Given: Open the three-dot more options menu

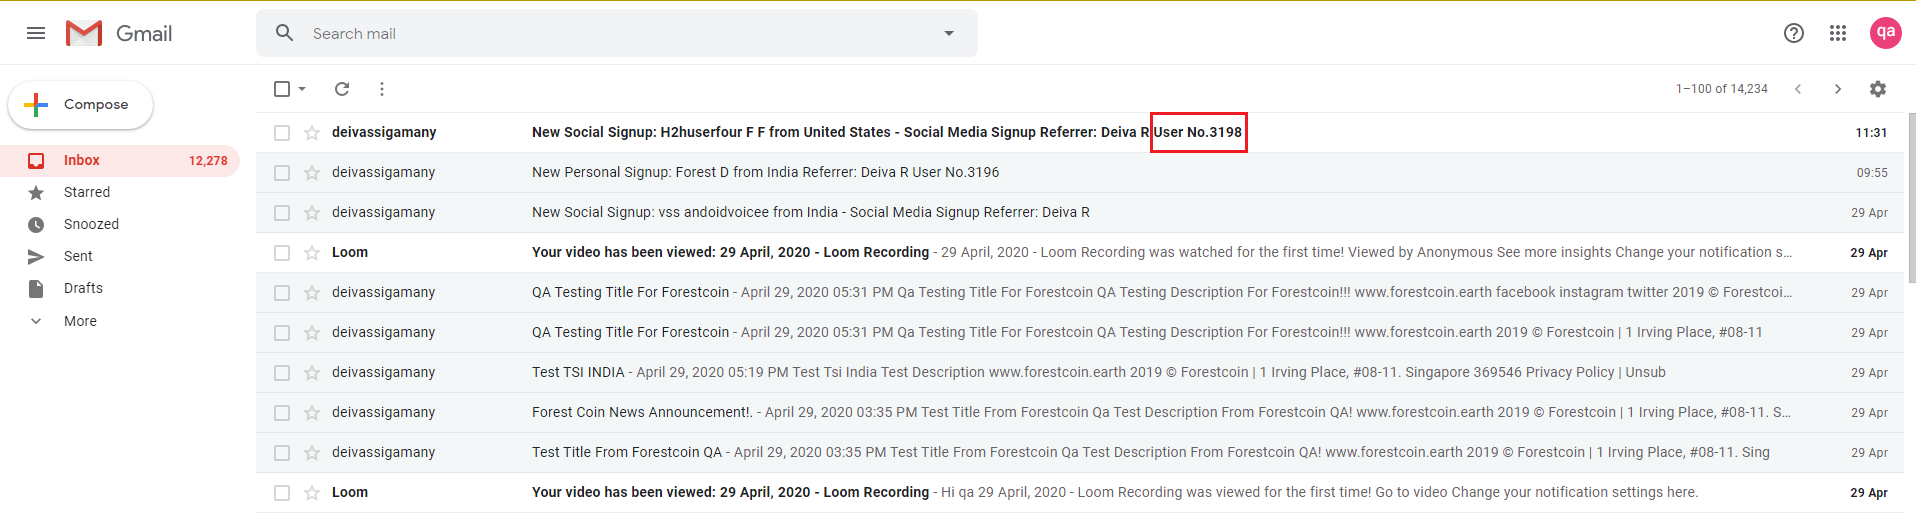Looking at the screenshot, I should [382, 89].
